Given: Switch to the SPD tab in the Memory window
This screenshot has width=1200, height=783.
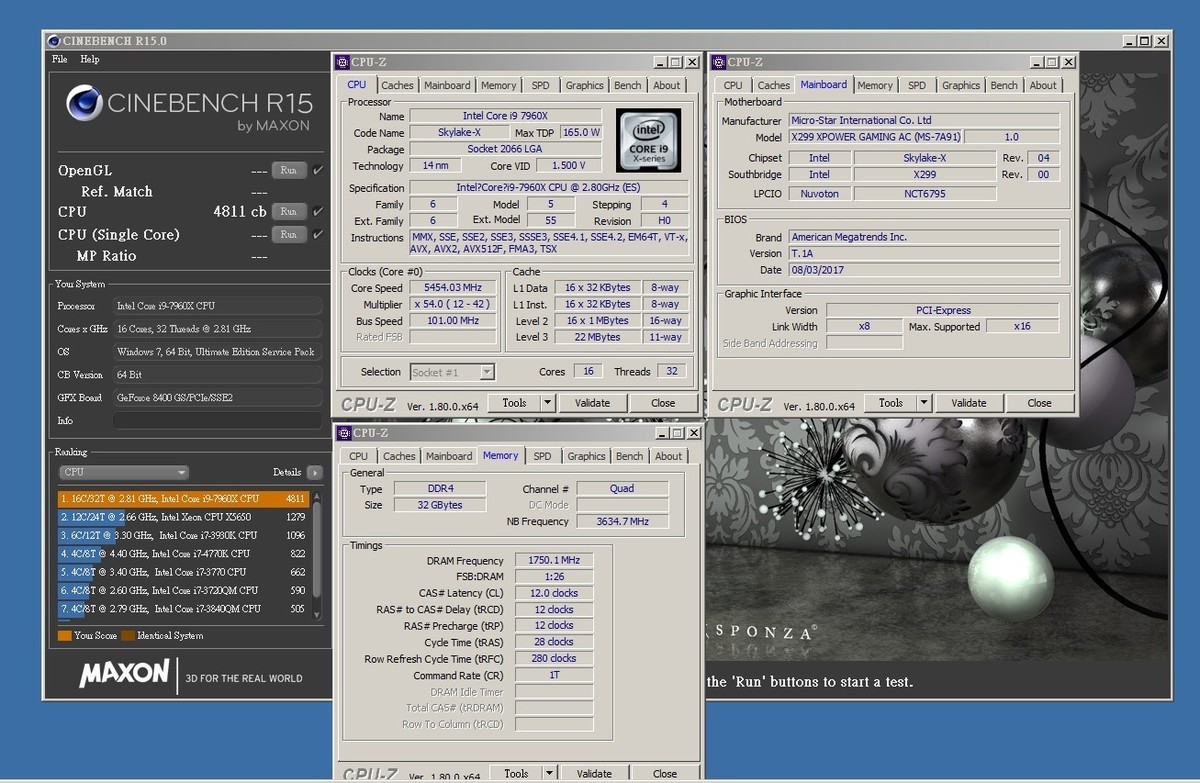Looking at the screenshot, I should coord(543,455).
